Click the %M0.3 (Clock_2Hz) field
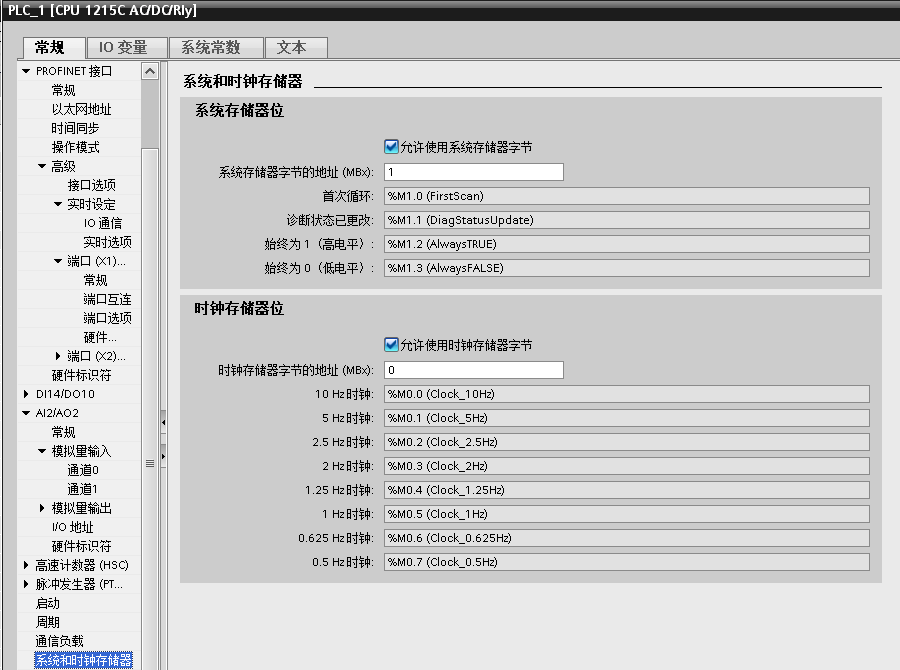900x670 pixels. coord(627,466)
